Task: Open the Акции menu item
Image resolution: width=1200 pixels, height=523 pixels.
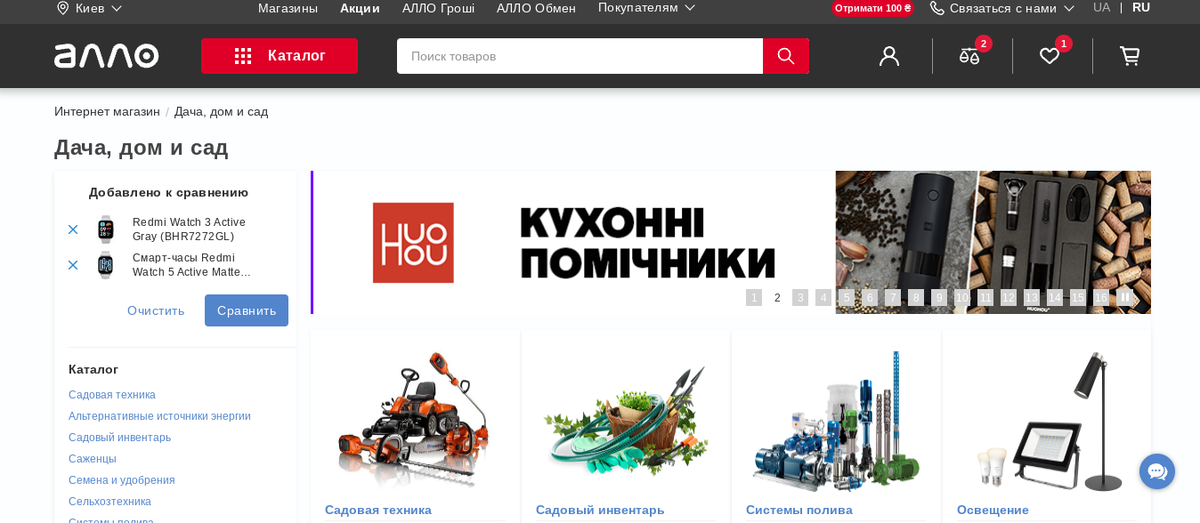Action: click(x=360, y=8)
